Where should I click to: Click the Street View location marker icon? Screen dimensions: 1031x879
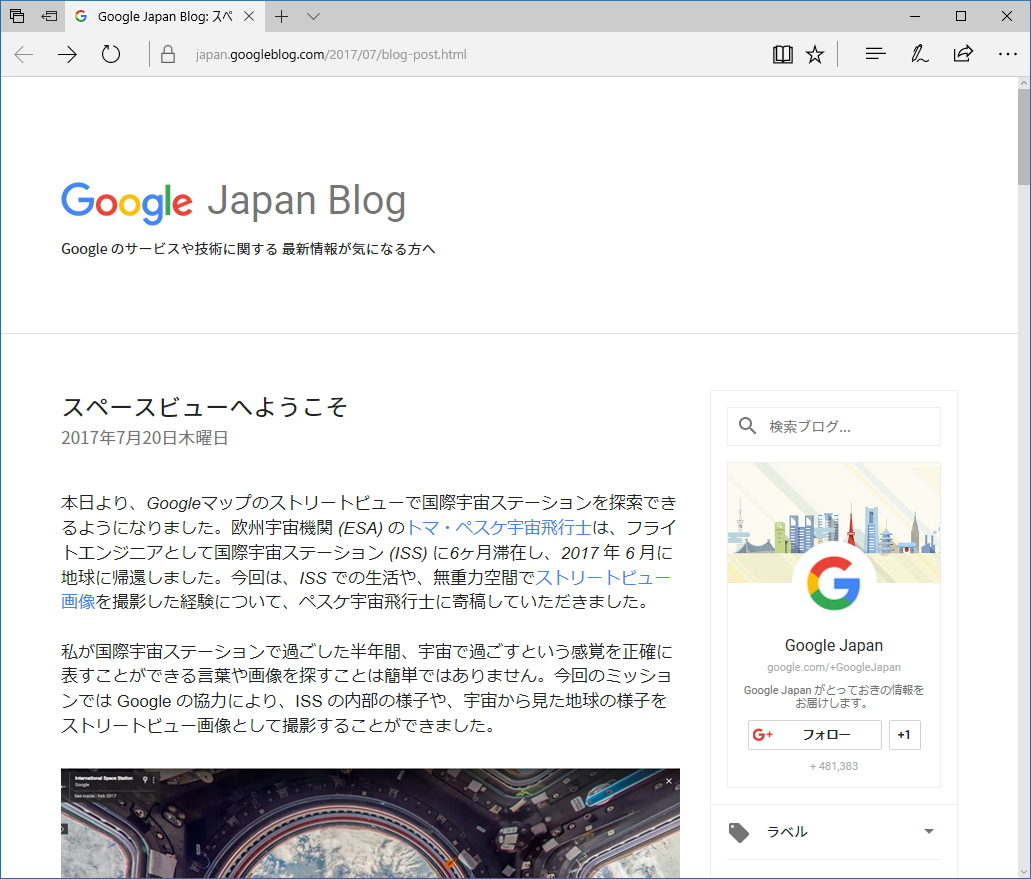[145, 777]
